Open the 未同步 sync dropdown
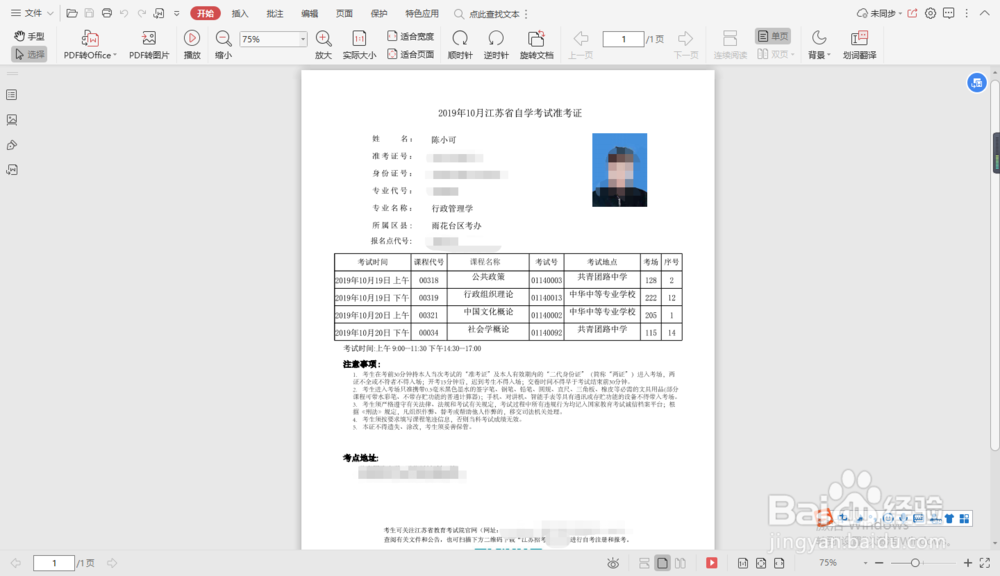Viewport: 1000px width, 576px height. (879, 13)
